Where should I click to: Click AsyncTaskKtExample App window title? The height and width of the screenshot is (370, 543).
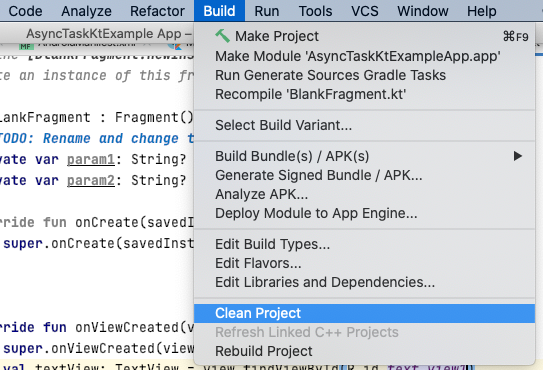point(109,34)
